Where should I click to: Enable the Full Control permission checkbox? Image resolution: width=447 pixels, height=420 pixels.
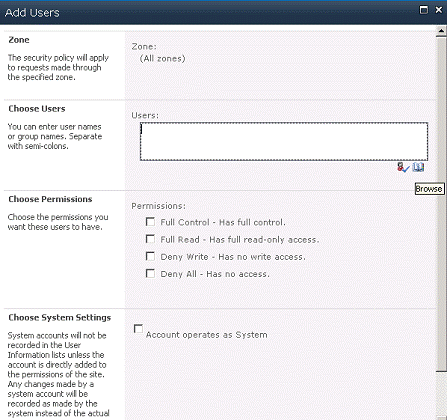point(150,222)
